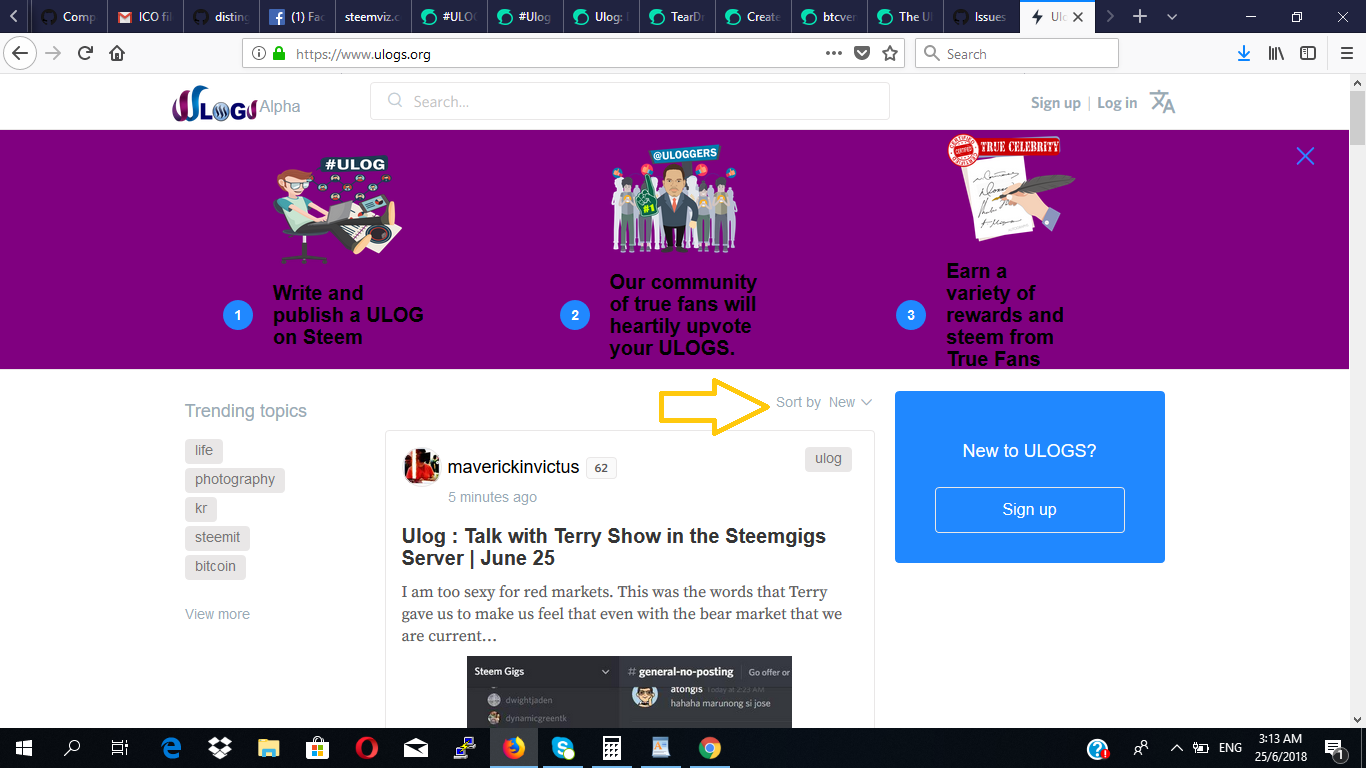Select the photography trending topic

[235, 480]
